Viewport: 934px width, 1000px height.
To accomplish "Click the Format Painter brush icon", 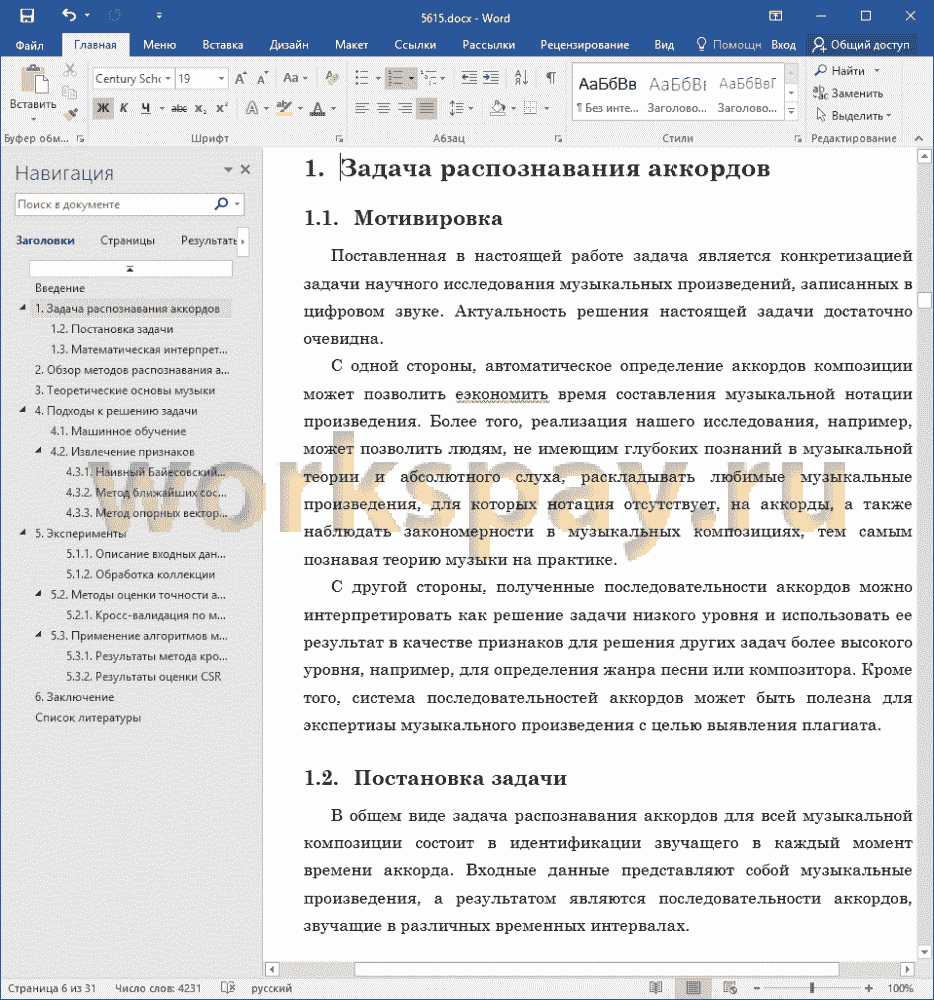I will (70, 114).
